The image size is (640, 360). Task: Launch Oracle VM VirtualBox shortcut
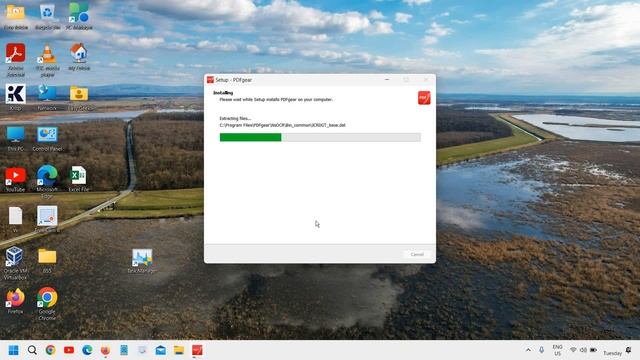(x=16, y=263)
